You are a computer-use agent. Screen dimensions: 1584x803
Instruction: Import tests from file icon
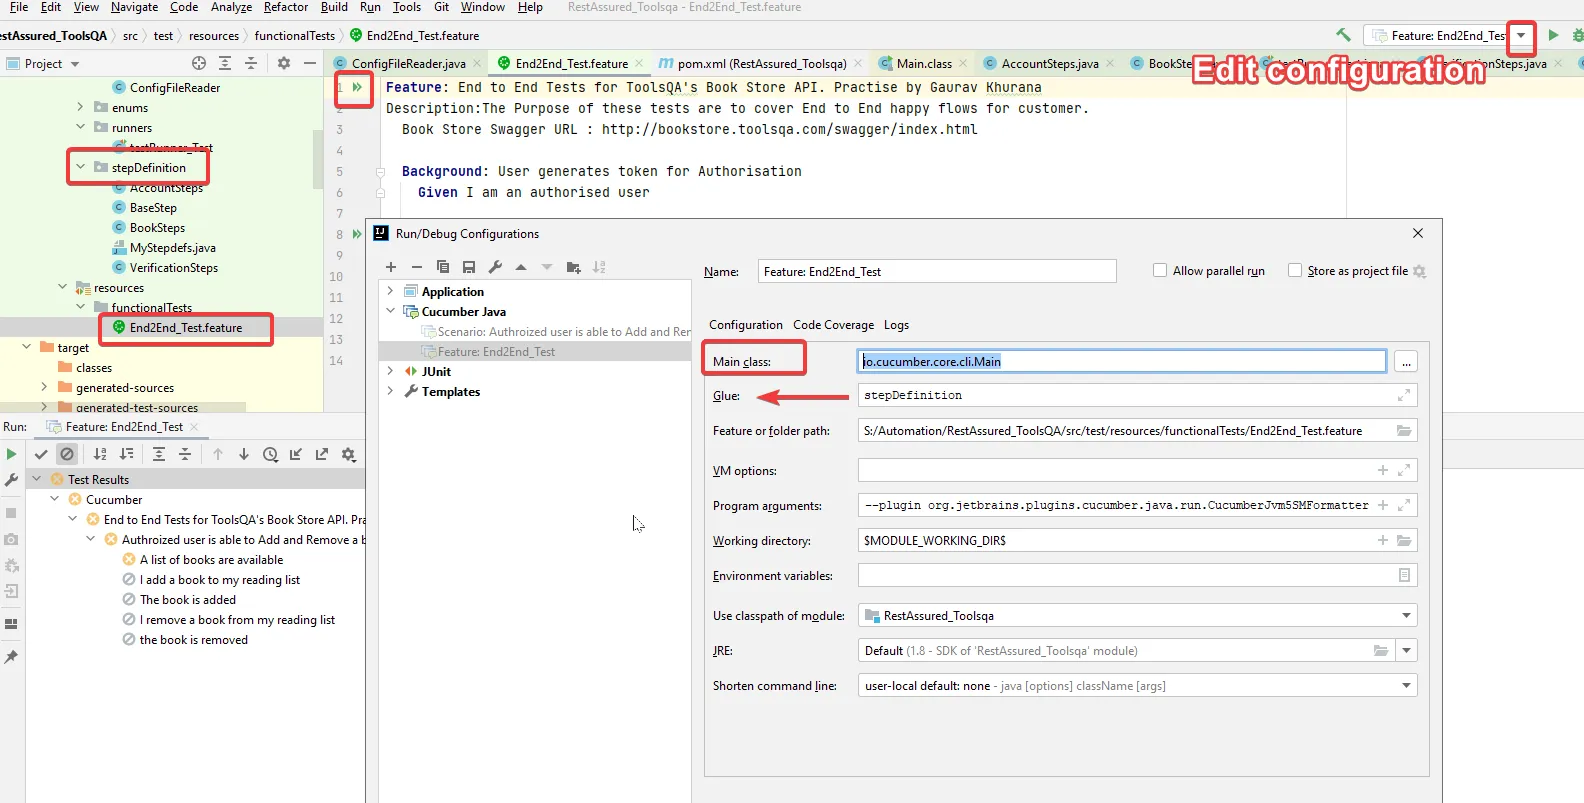(x=296, y=454)
